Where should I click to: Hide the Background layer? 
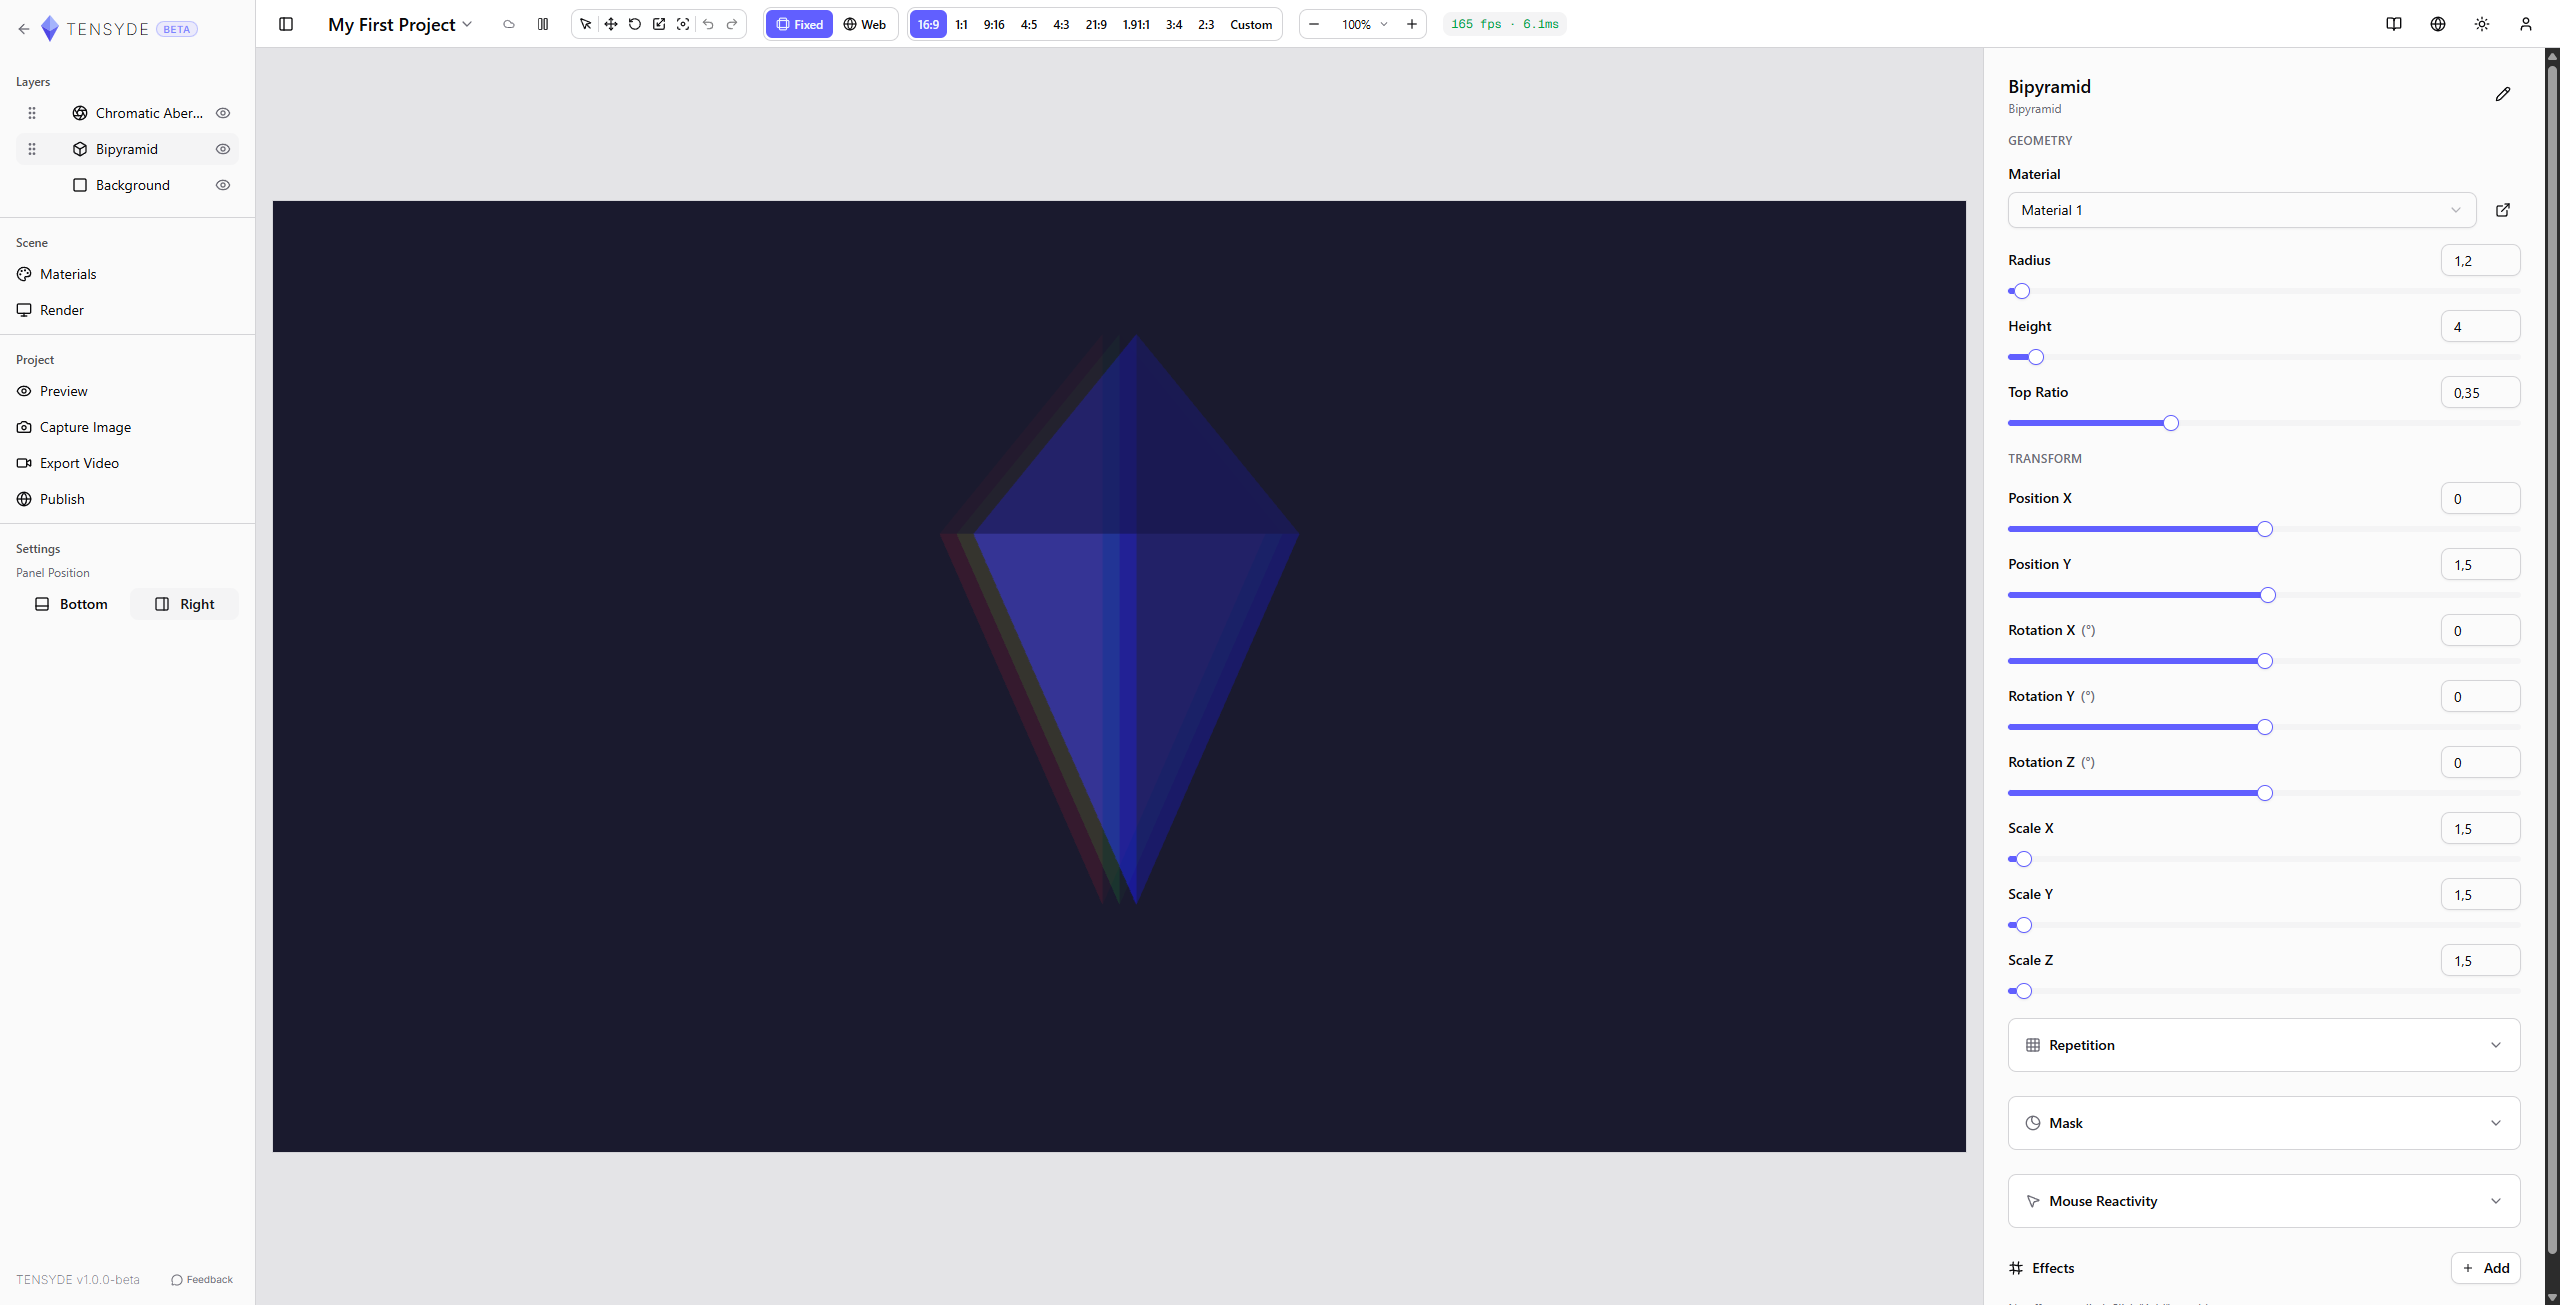click(223, 185)
